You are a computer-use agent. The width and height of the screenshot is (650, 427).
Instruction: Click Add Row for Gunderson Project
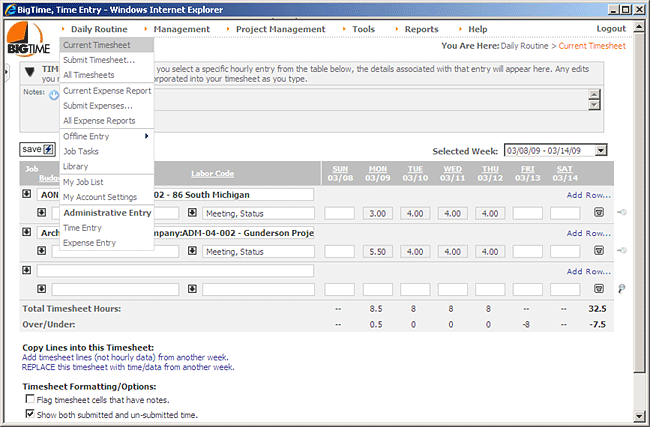pyautogui.click(x=589, y=233)
